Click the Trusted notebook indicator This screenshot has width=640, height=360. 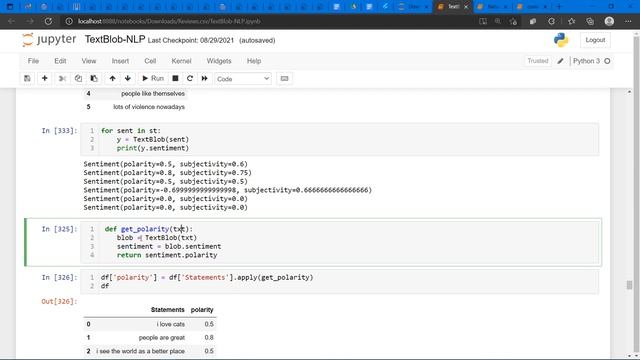(x=538, y=61)
